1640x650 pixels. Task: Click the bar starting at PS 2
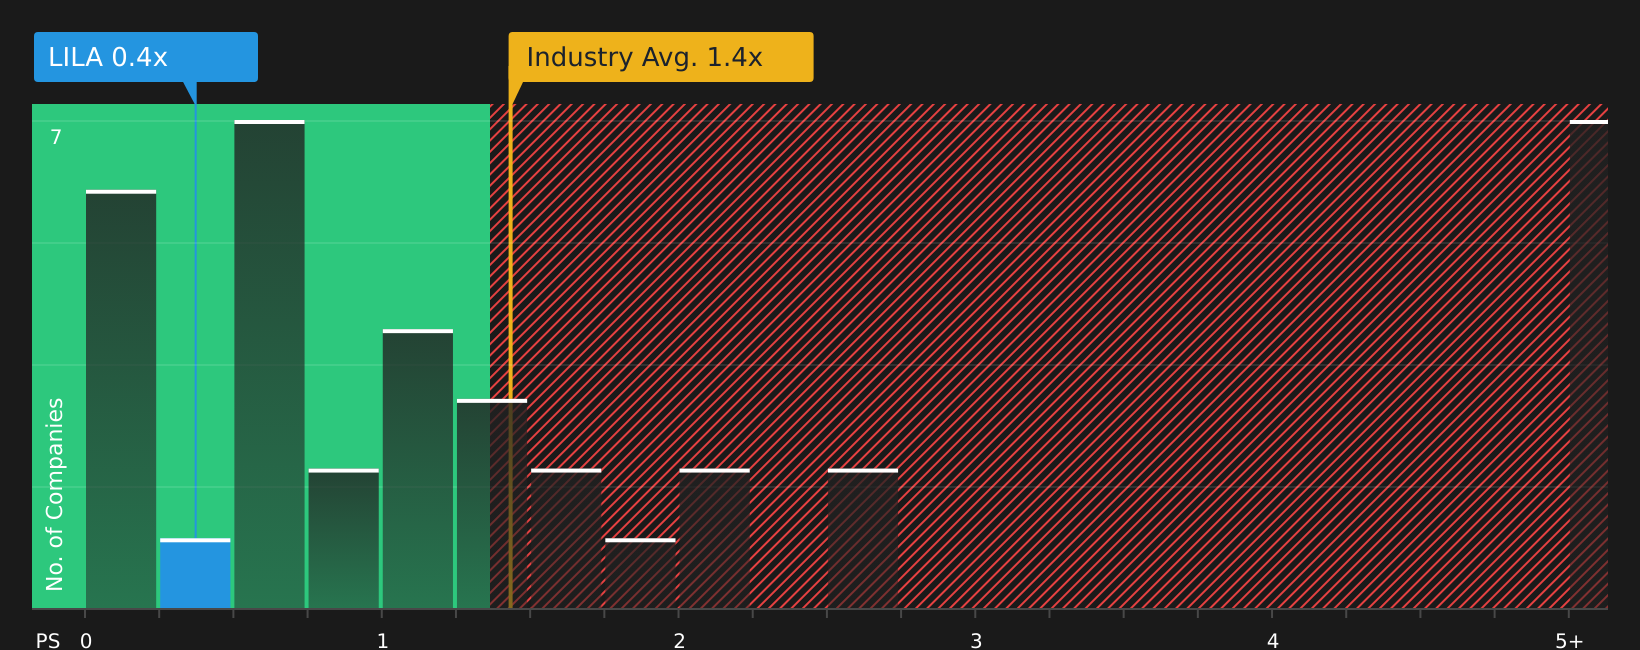714,539
